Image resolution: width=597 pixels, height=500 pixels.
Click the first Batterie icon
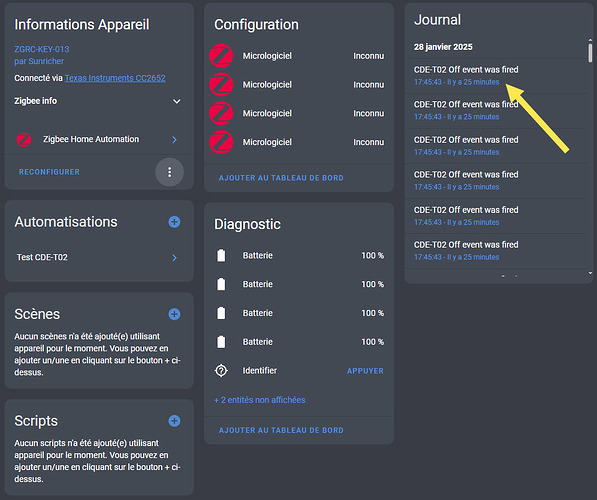[x=221, y=256]
